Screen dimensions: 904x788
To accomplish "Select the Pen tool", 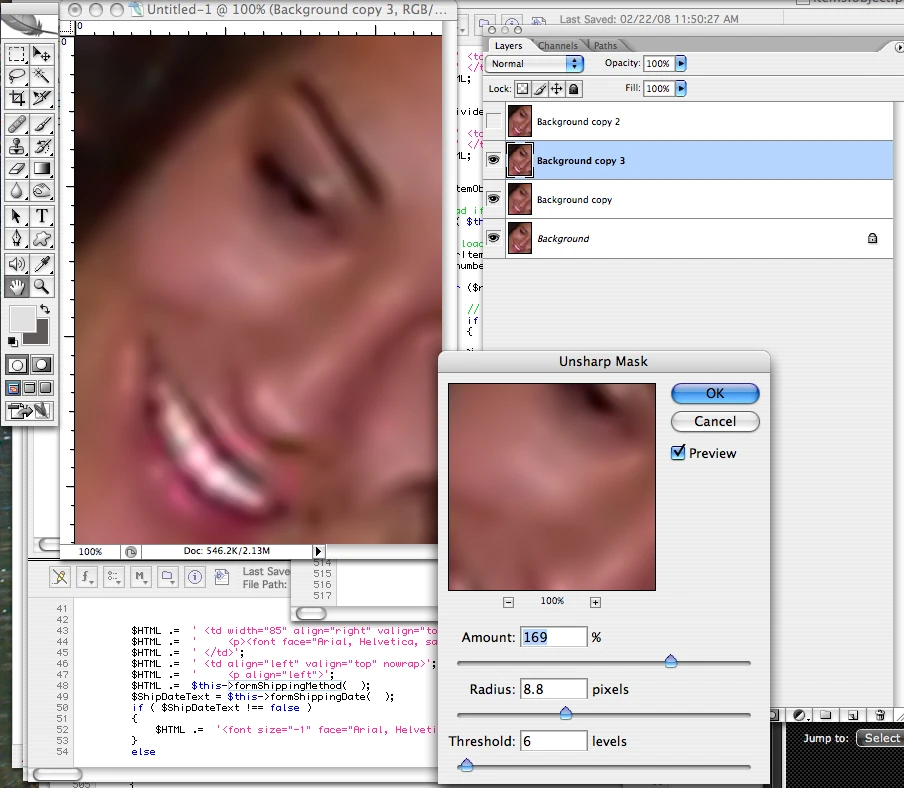I will coord(17,238).
